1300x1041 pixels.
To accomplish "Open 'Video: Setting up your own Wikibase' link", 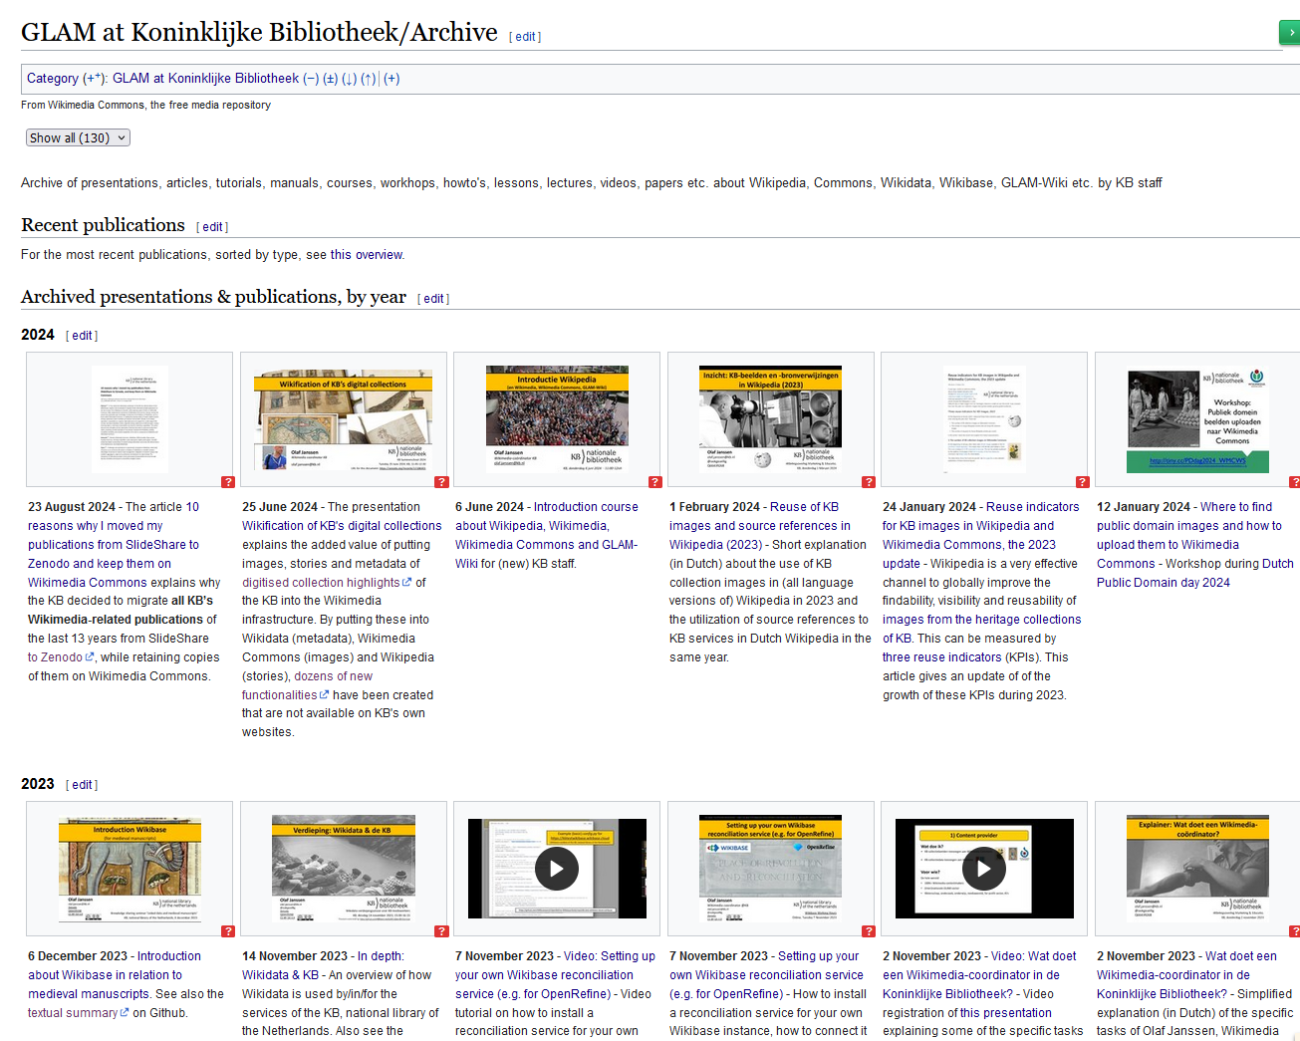I will (555, 975).
